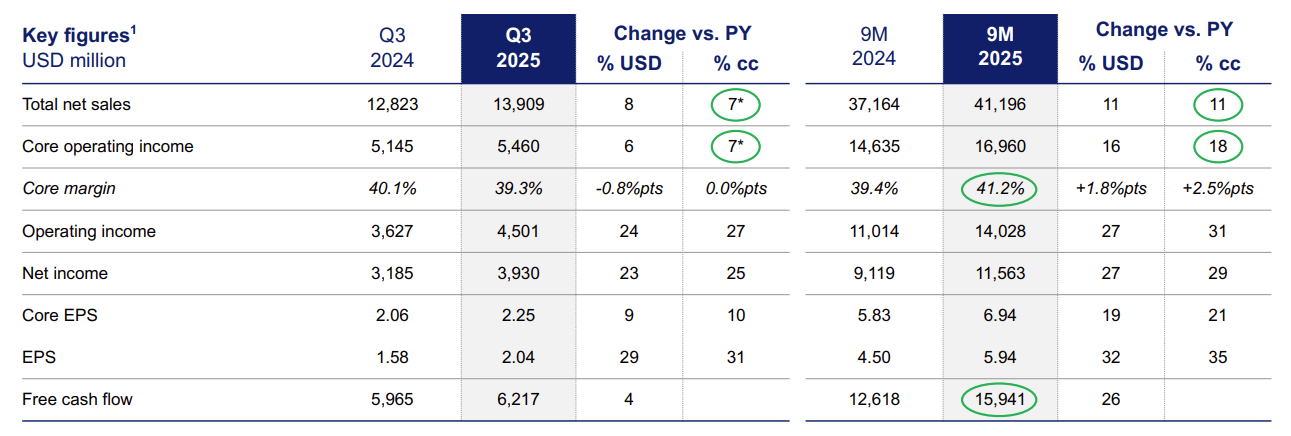Click the circled 41.2% core margin value
Image resolution: width=1291 pixels, height=436 pixels.
pyautogui.click(x=1000, y=189)
